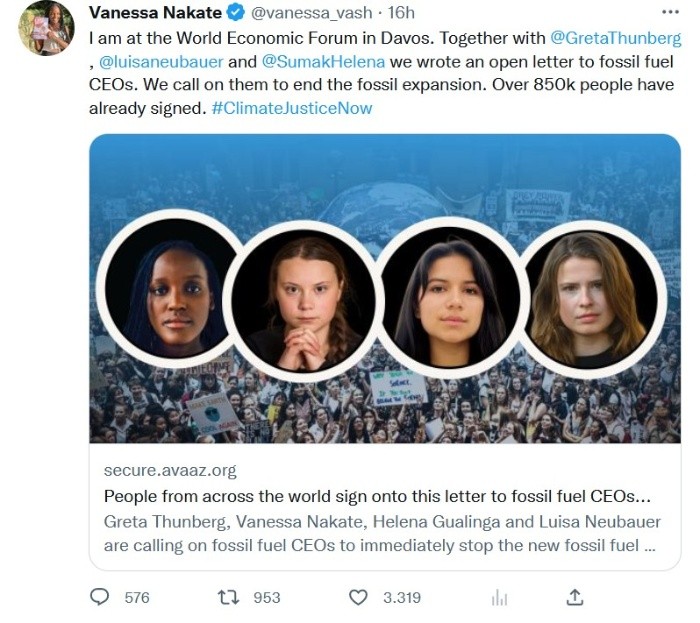Open the @GretaThunberg mention link
The height and width of the screenshot is (623, 700).
[x=615, y=38]
